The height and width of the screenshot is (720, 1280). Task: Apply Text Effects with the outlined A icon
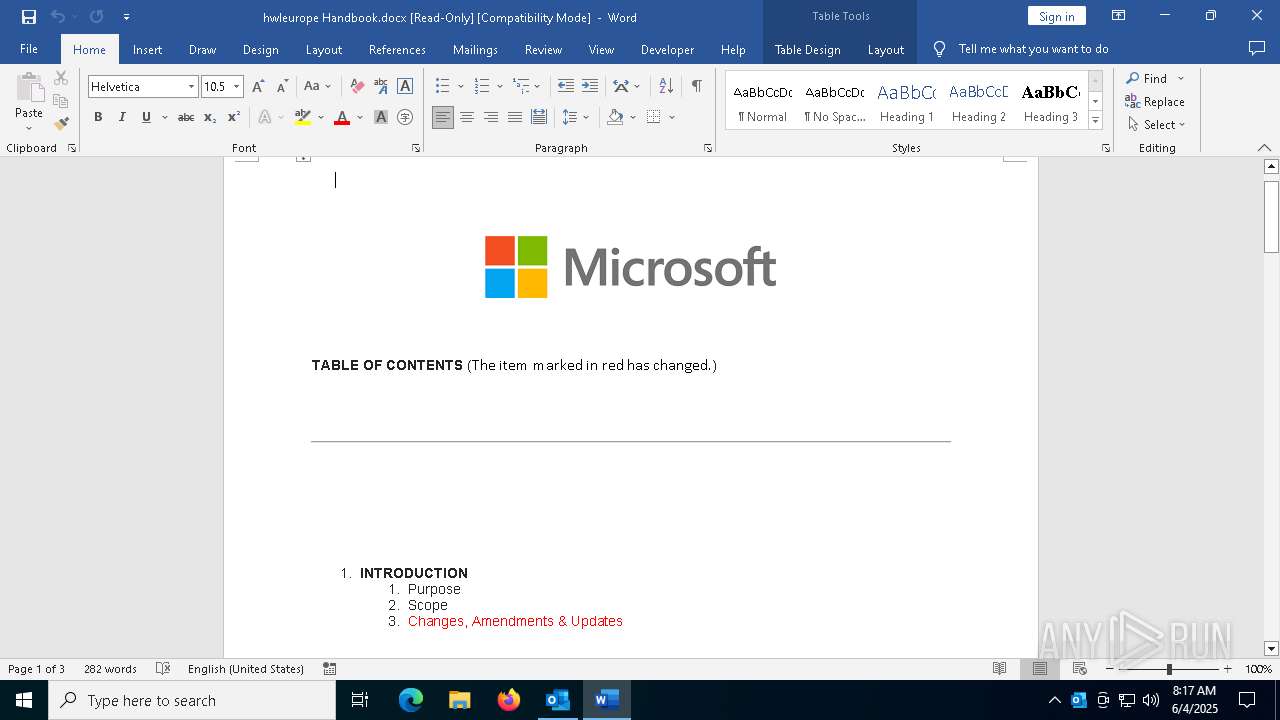pos(265,117)
